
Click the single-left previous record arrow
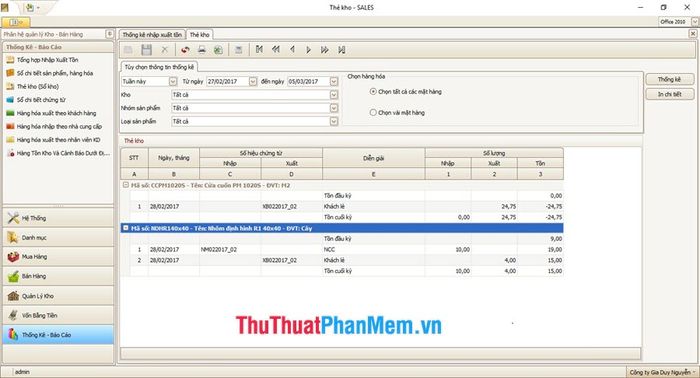pos(292,50)
